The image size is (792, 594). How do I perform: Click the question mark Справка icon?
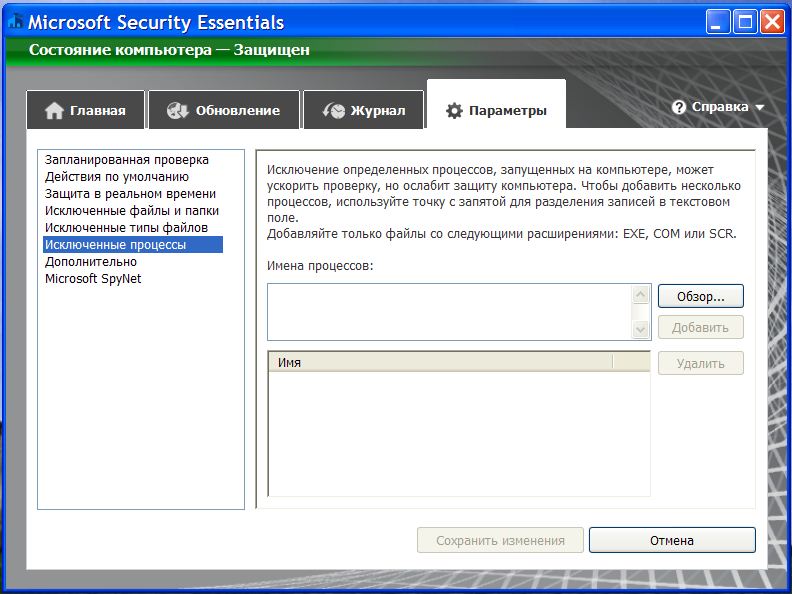[x=679, y=107]
